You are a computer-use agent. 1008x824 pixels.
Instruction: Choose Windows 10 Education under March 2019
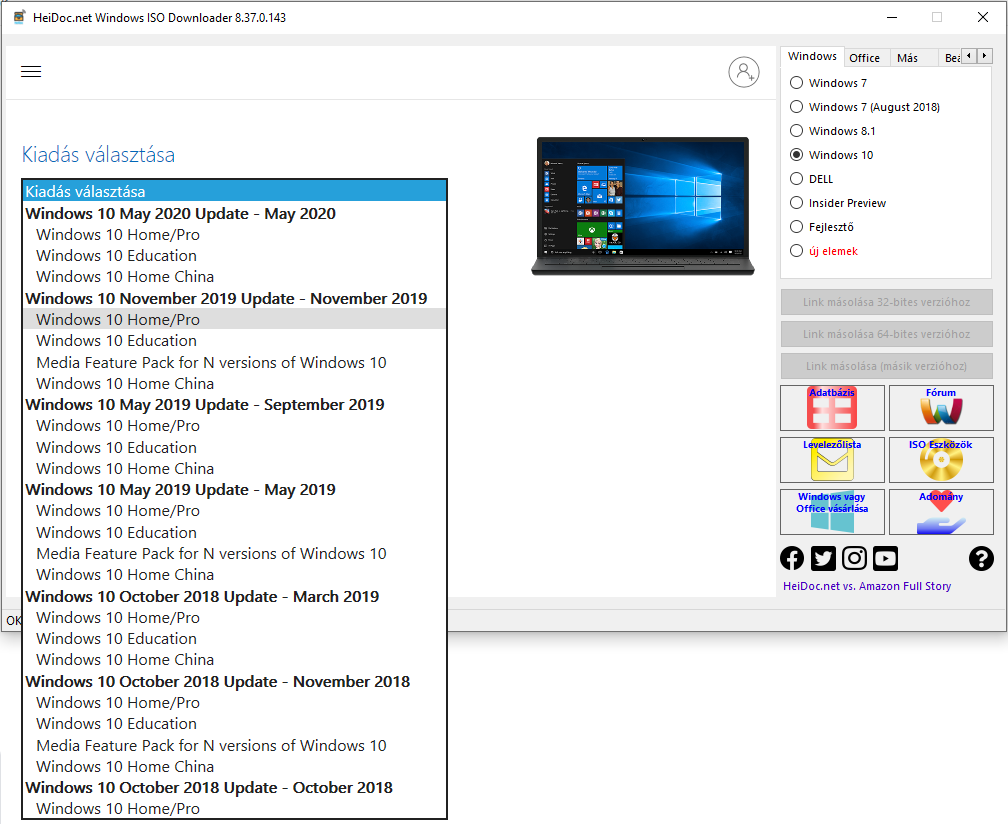pos(235,639)
